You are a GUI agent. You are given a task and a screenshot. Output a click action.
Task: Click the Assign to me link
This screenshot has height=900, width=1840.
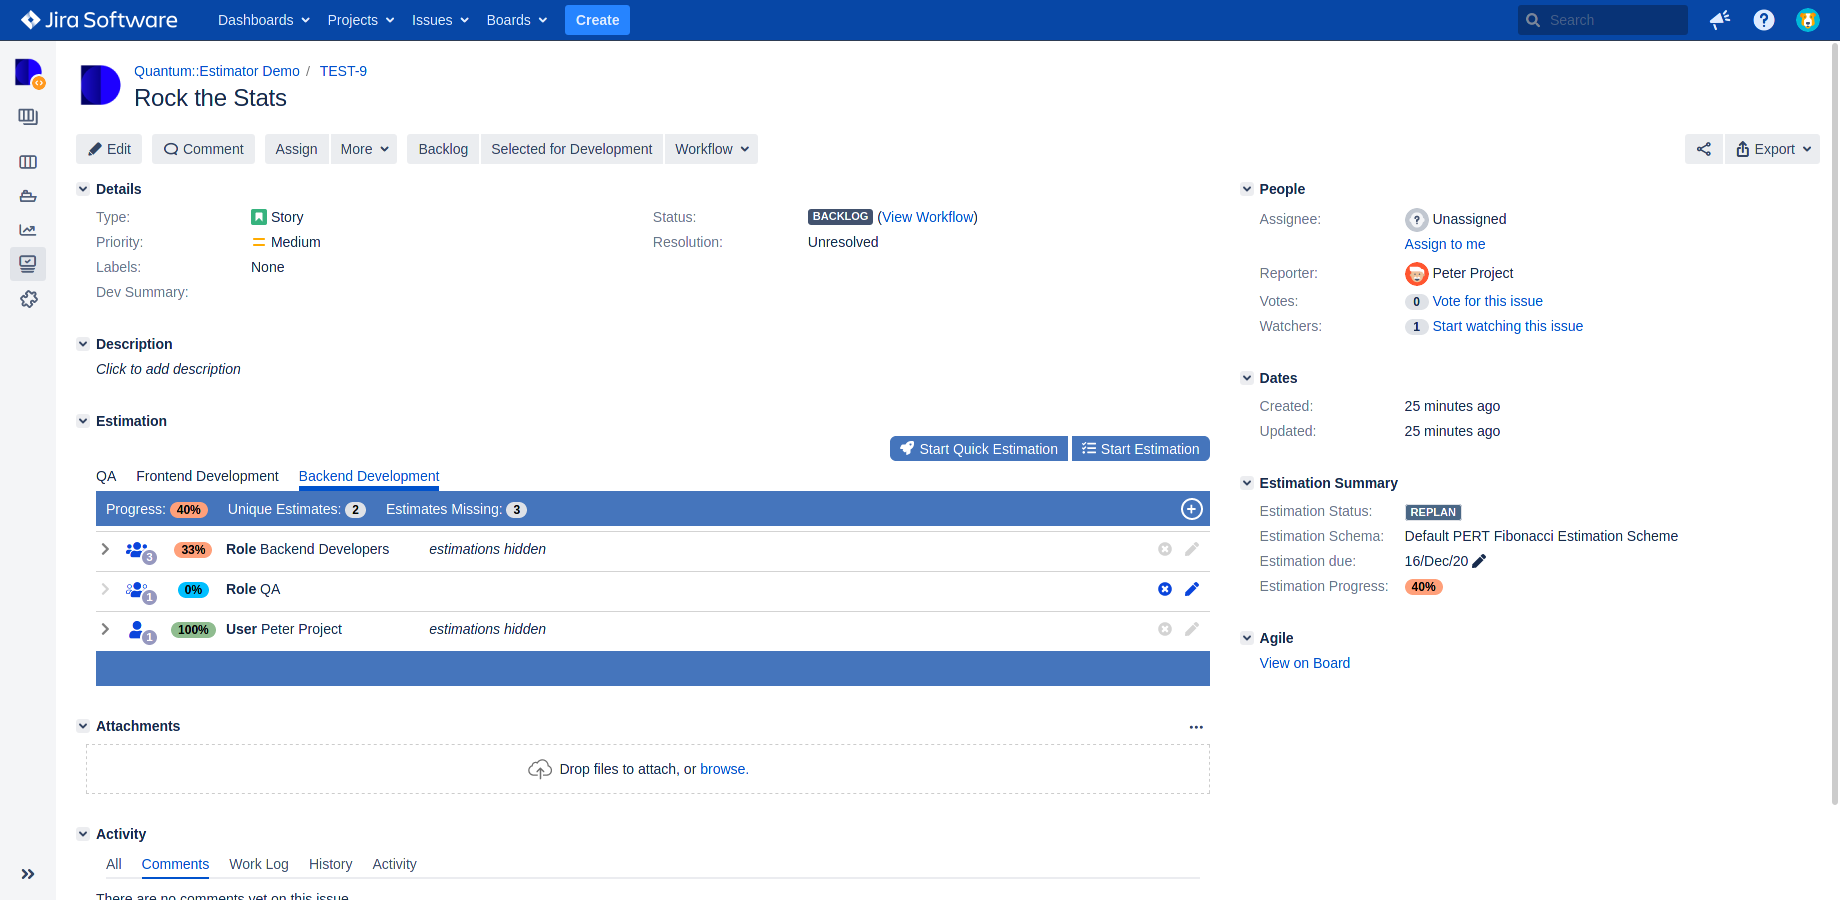(x=1445, y=244)
